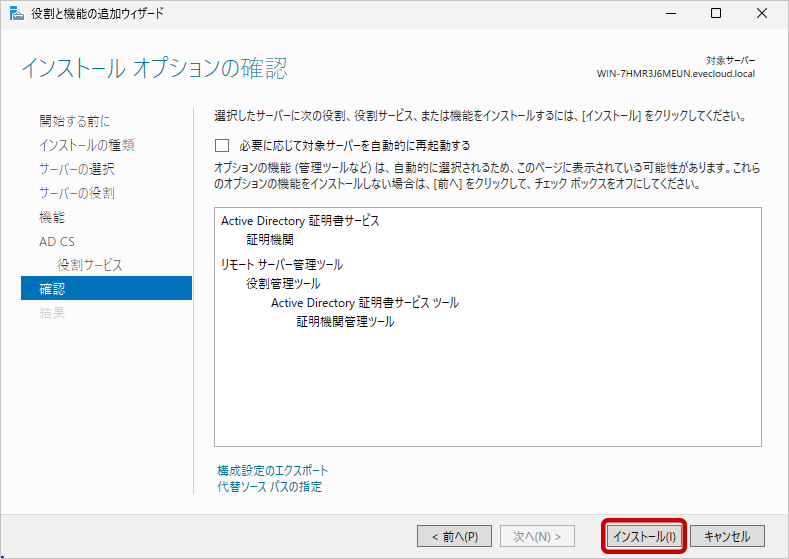
Task: Open the 代替ソース パスの指定 link
Action: tap(269, 487)
